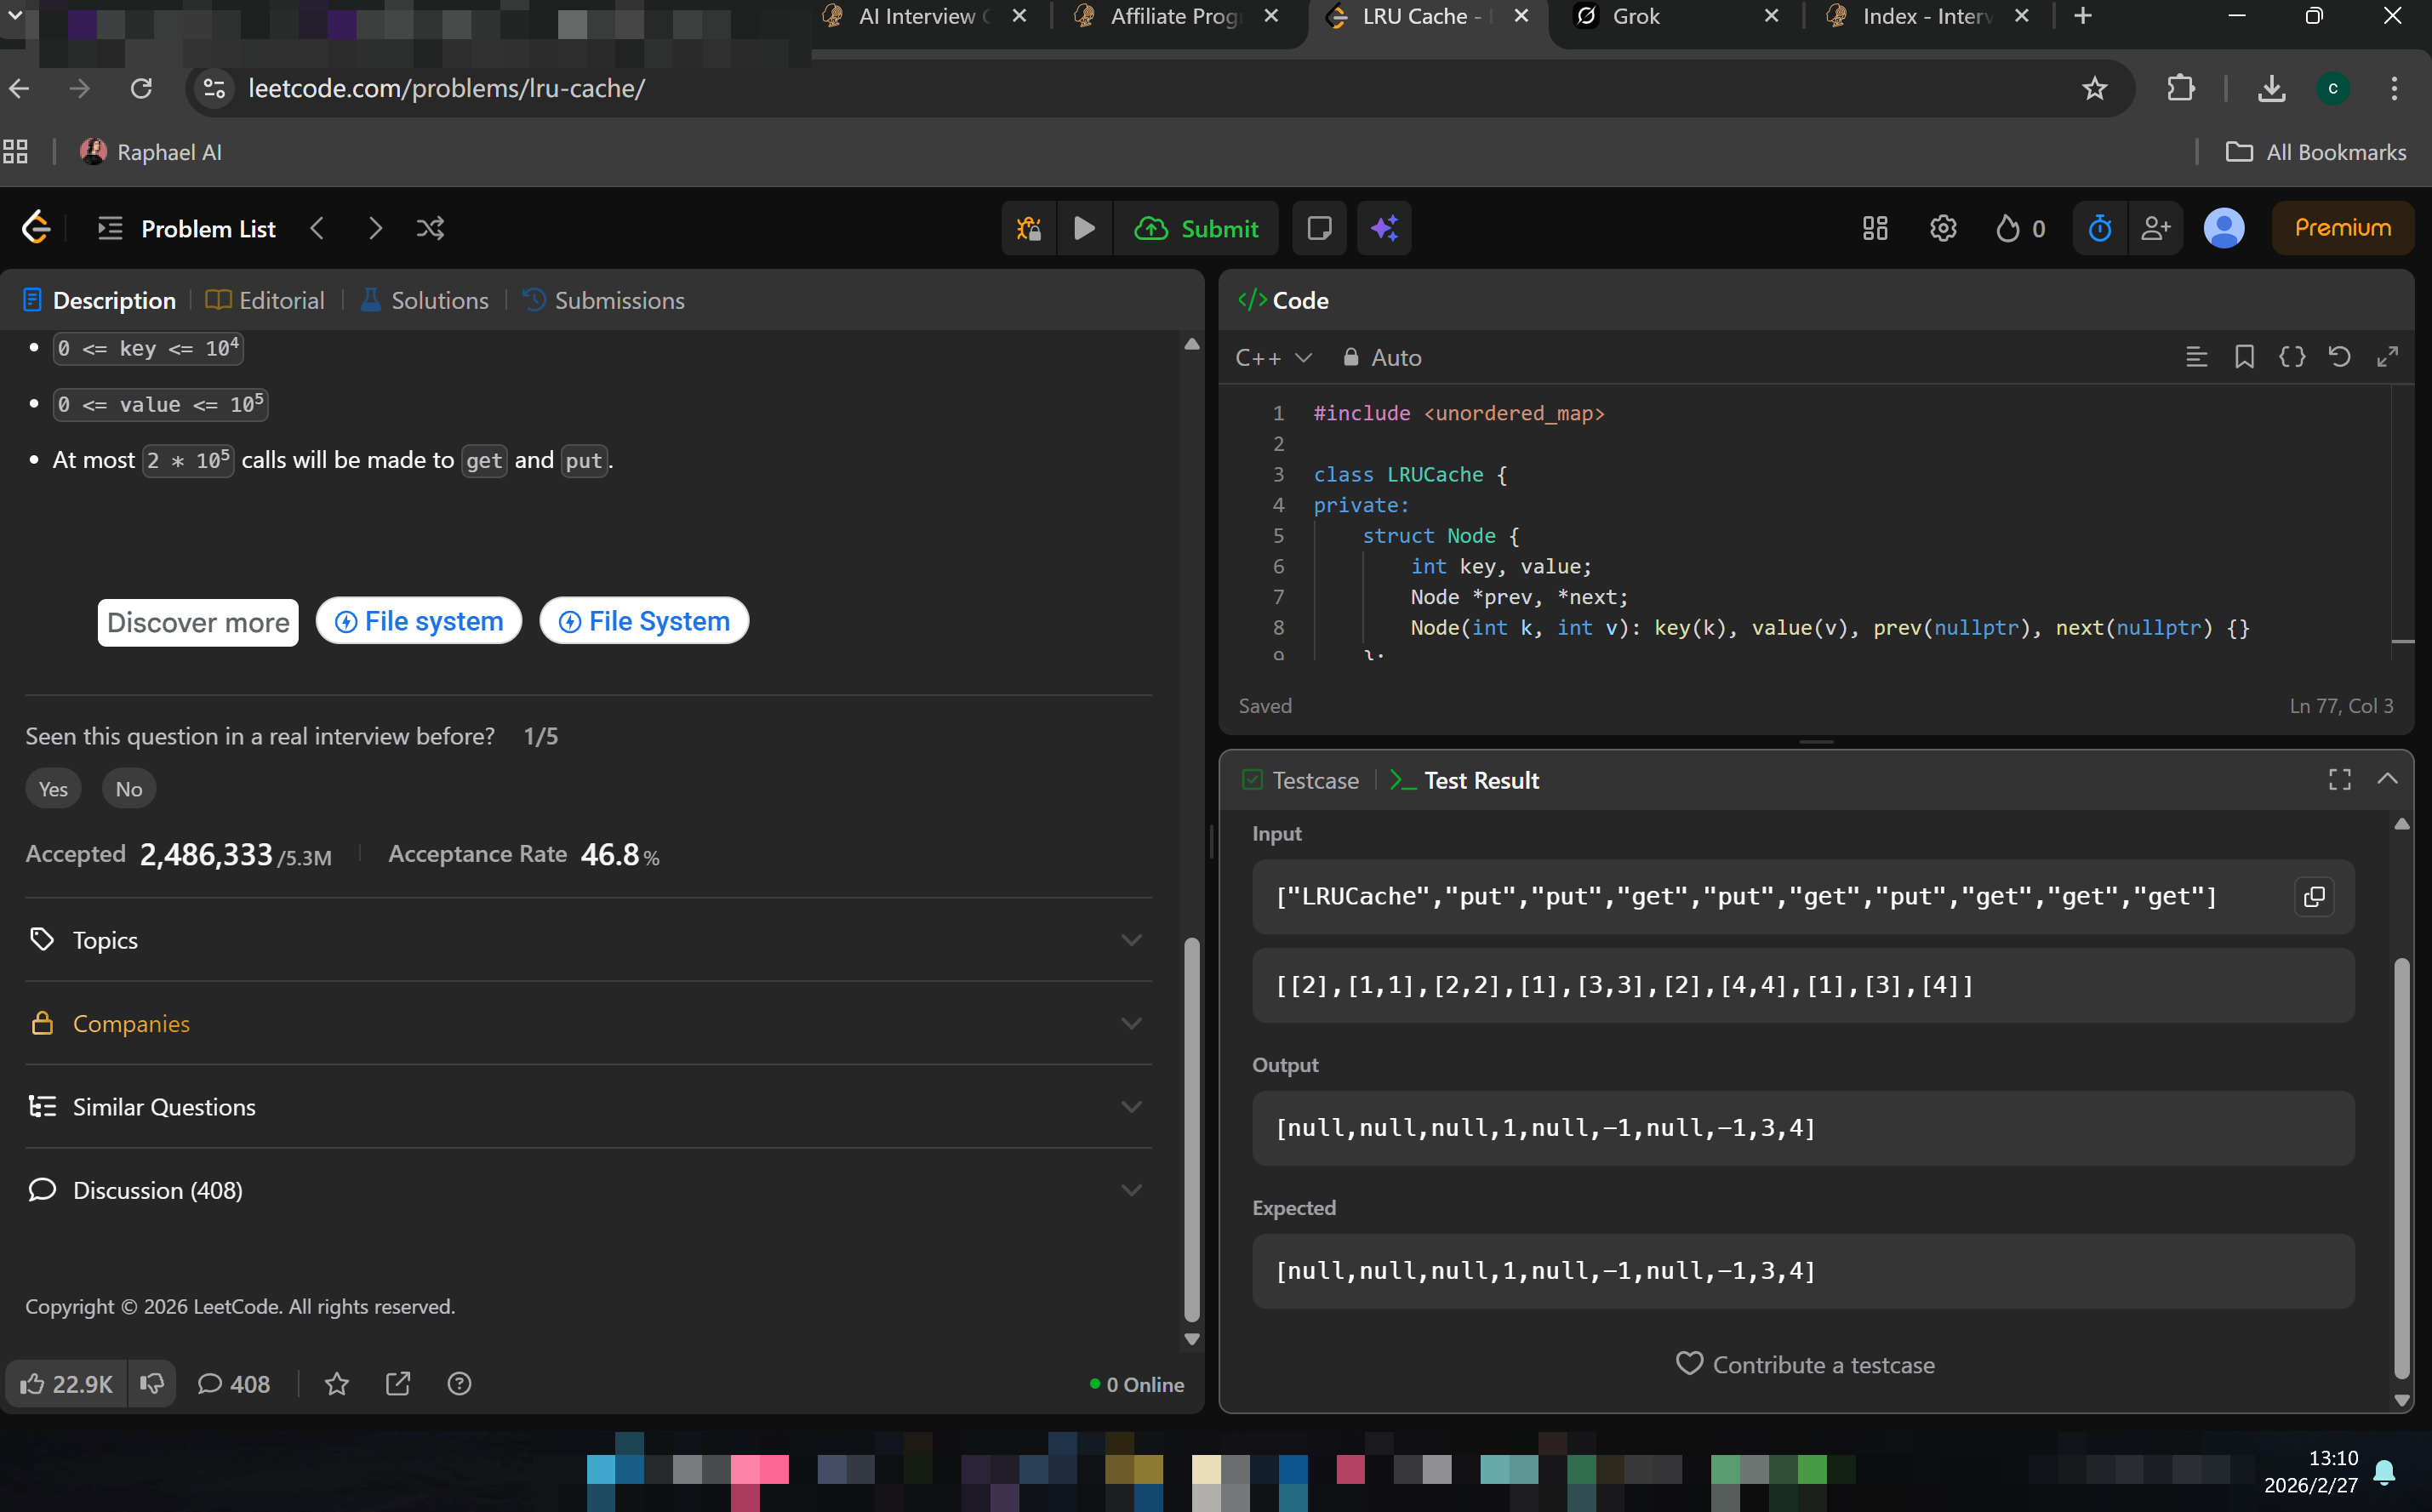Pick a random problem with the shuffle icon

click(430, 229)
